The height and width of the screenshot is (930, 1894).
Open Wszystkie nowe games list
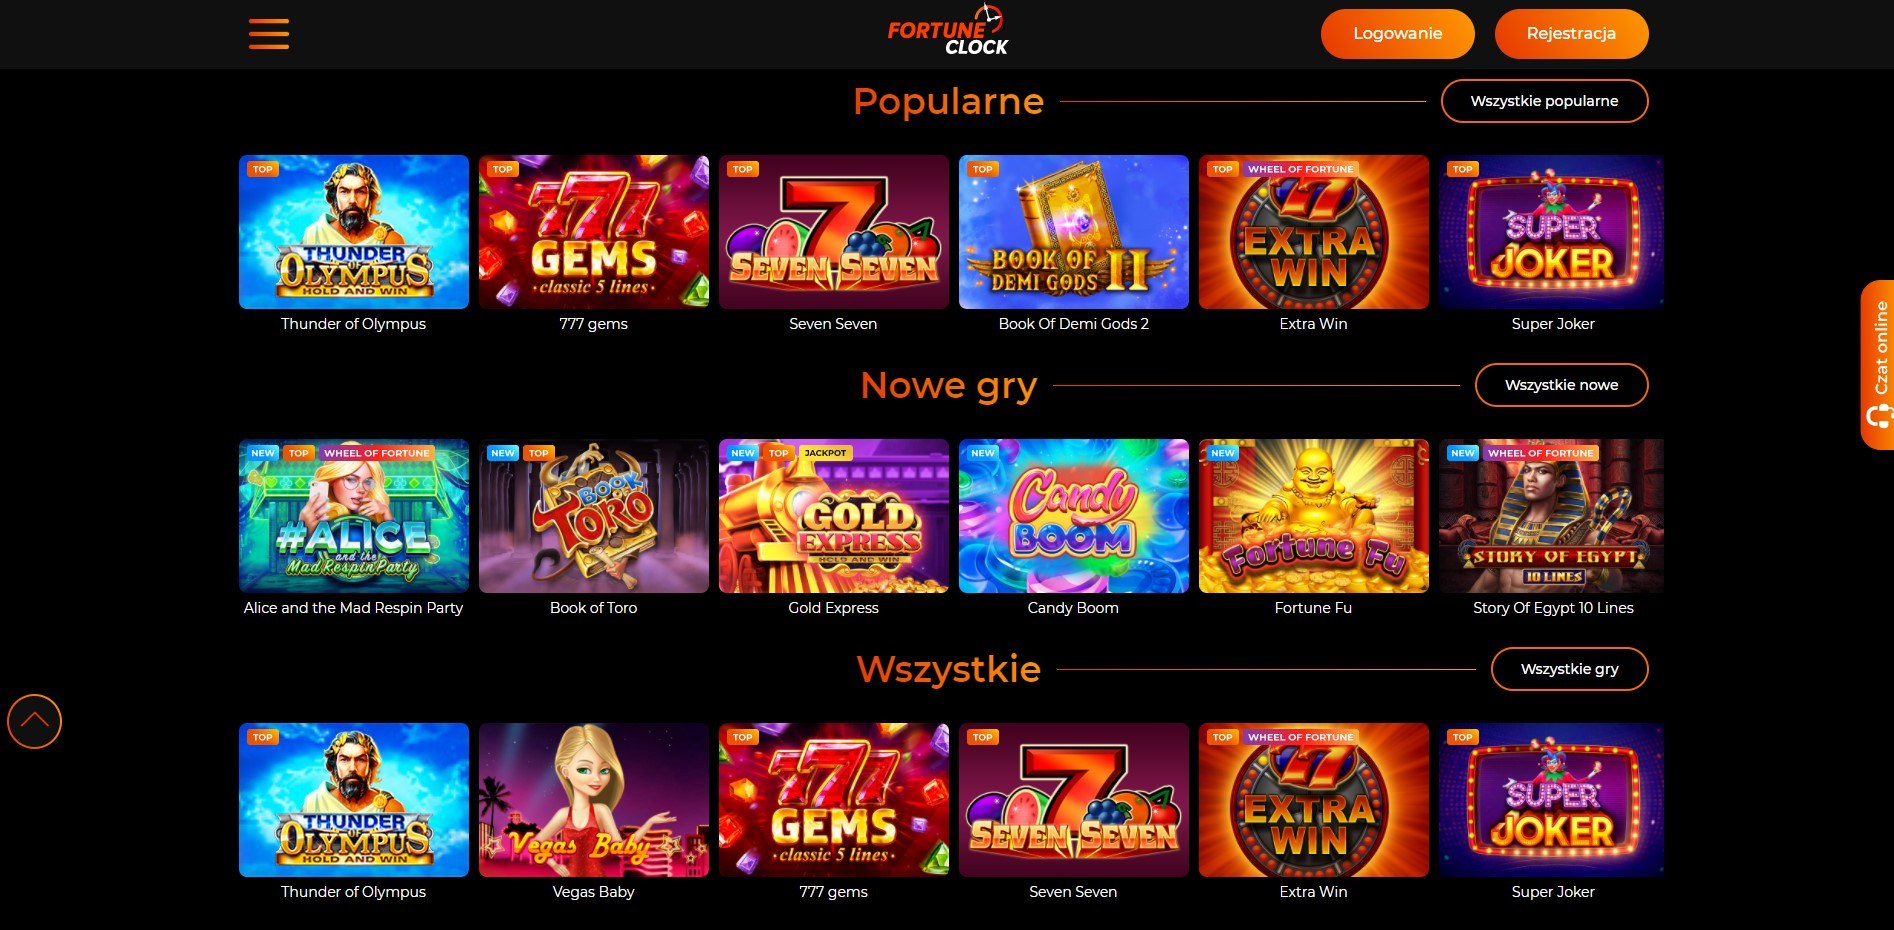[1561, 385]
